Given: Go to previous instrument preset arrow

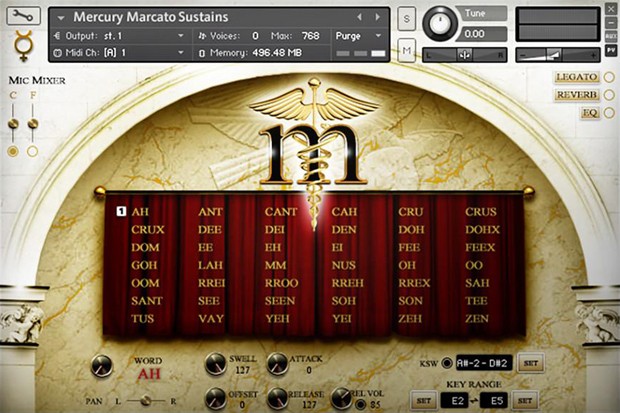Looking at the screenshot, I should click(359, 17).
